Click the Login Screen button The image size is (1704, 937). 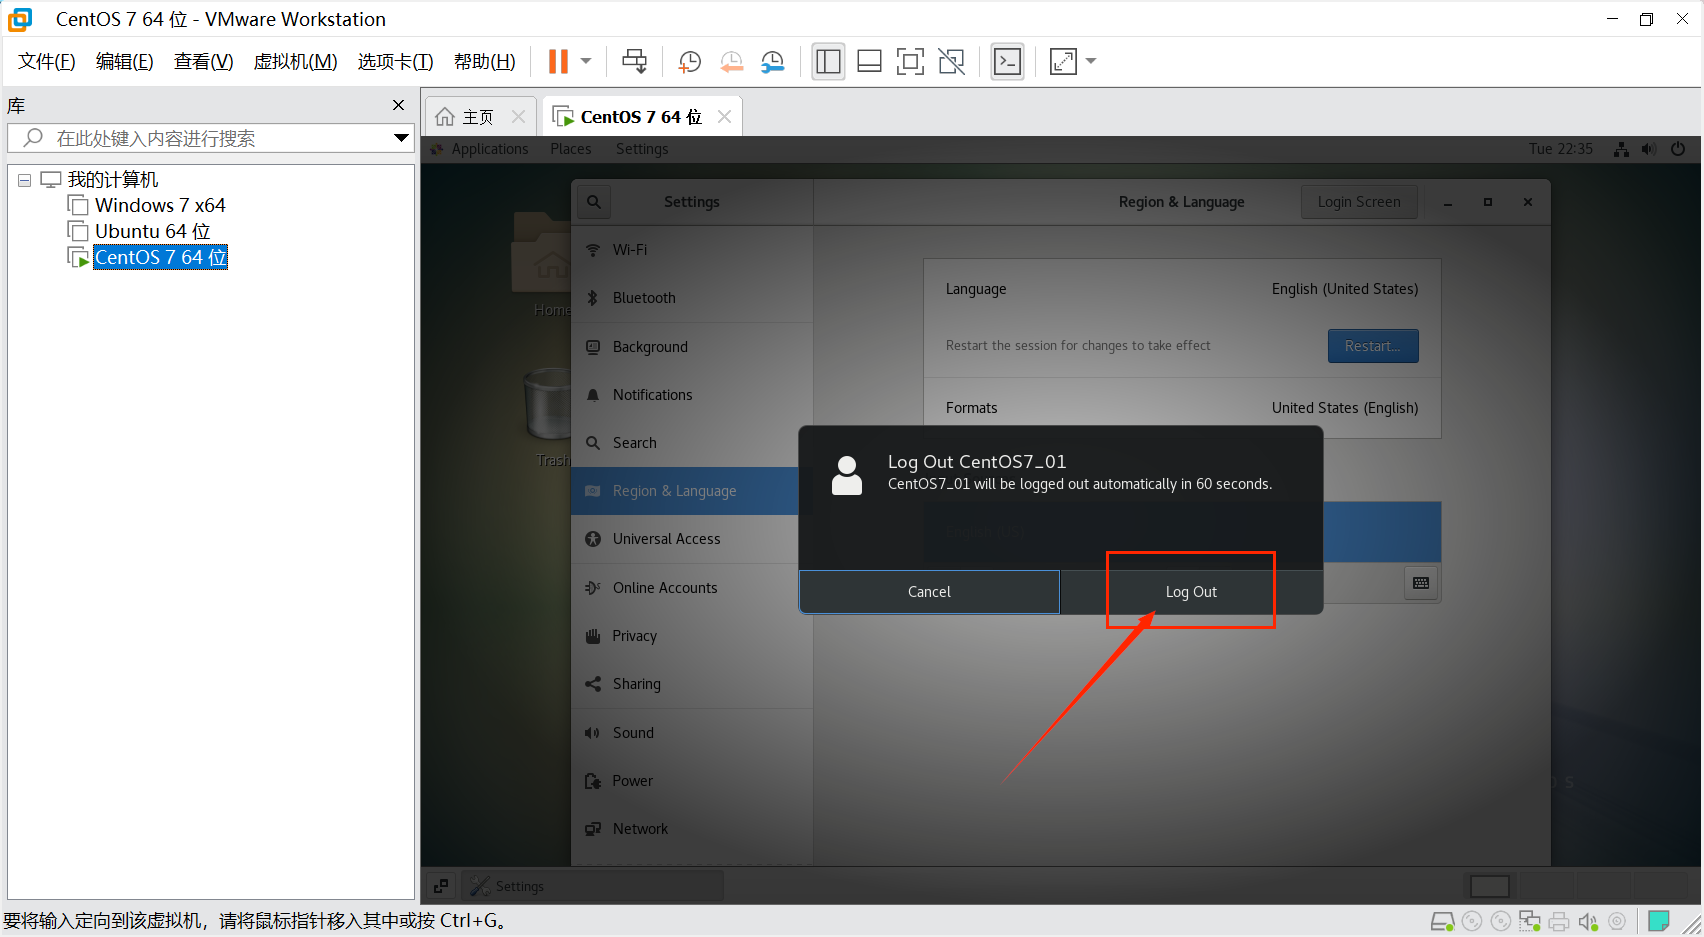(1359, 202)
